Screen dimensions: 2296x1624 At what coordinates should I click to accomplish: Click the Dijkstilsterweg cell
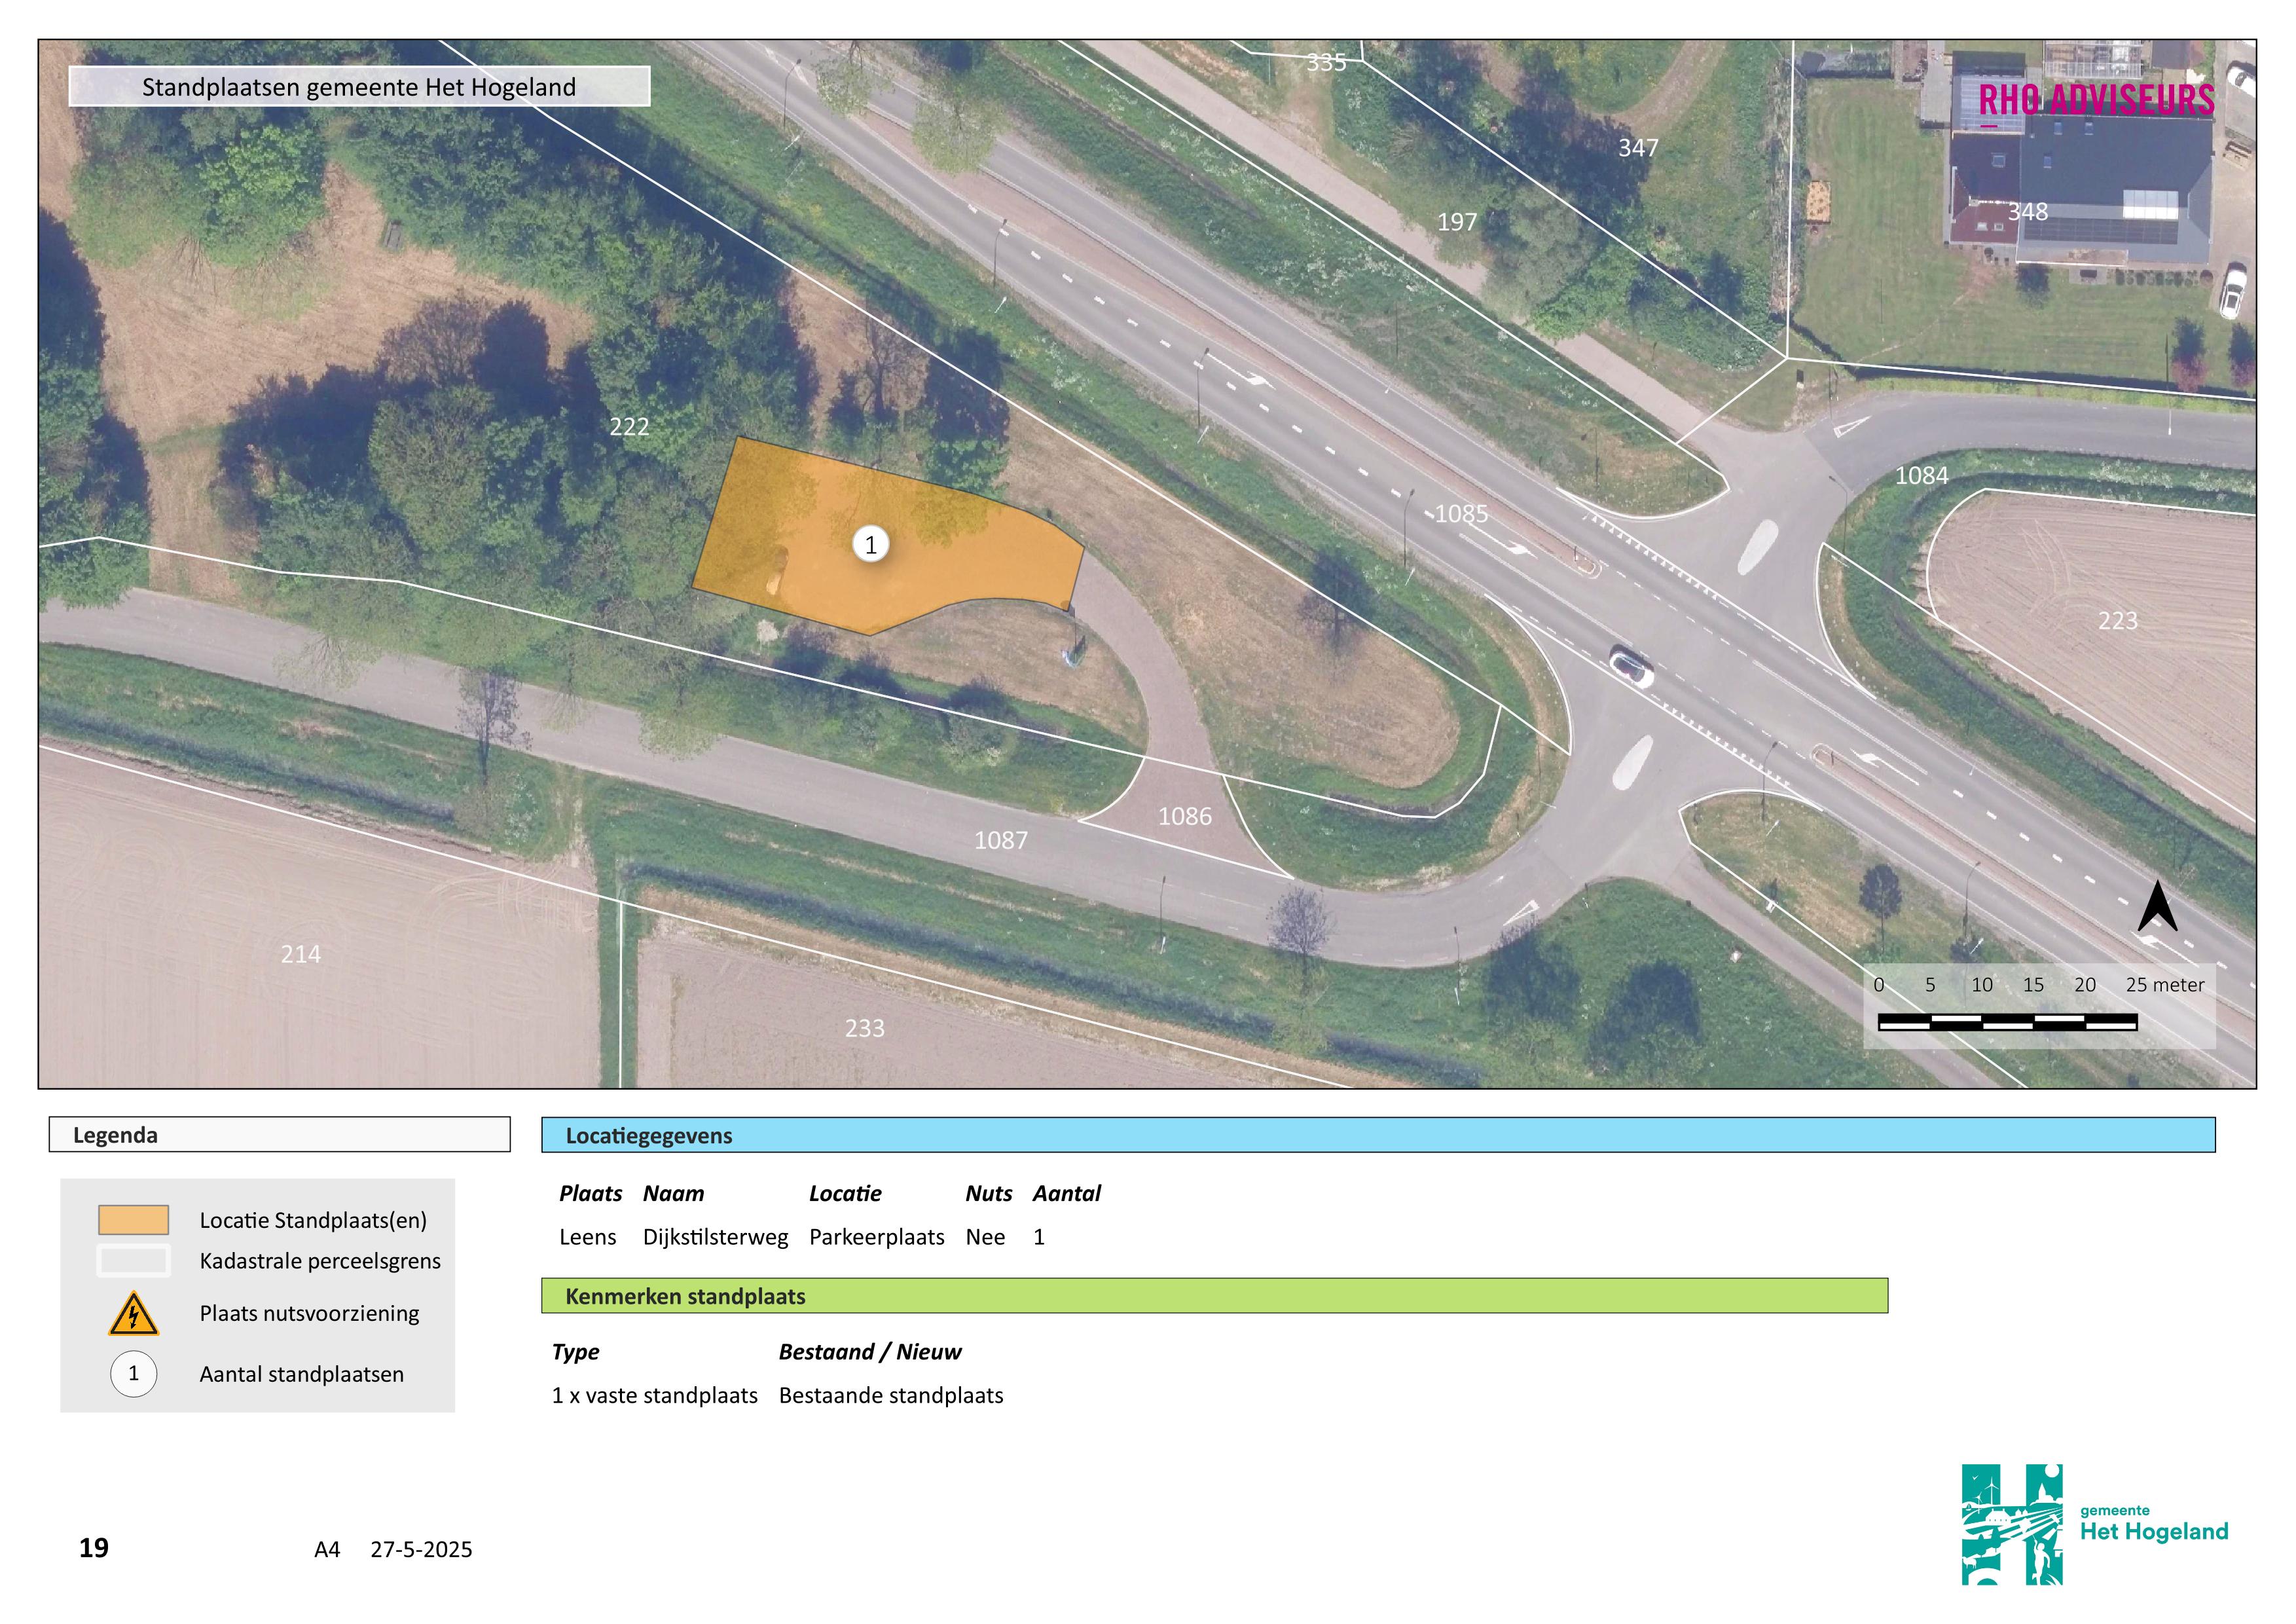pyautogui.click(x=716, y=1238)
